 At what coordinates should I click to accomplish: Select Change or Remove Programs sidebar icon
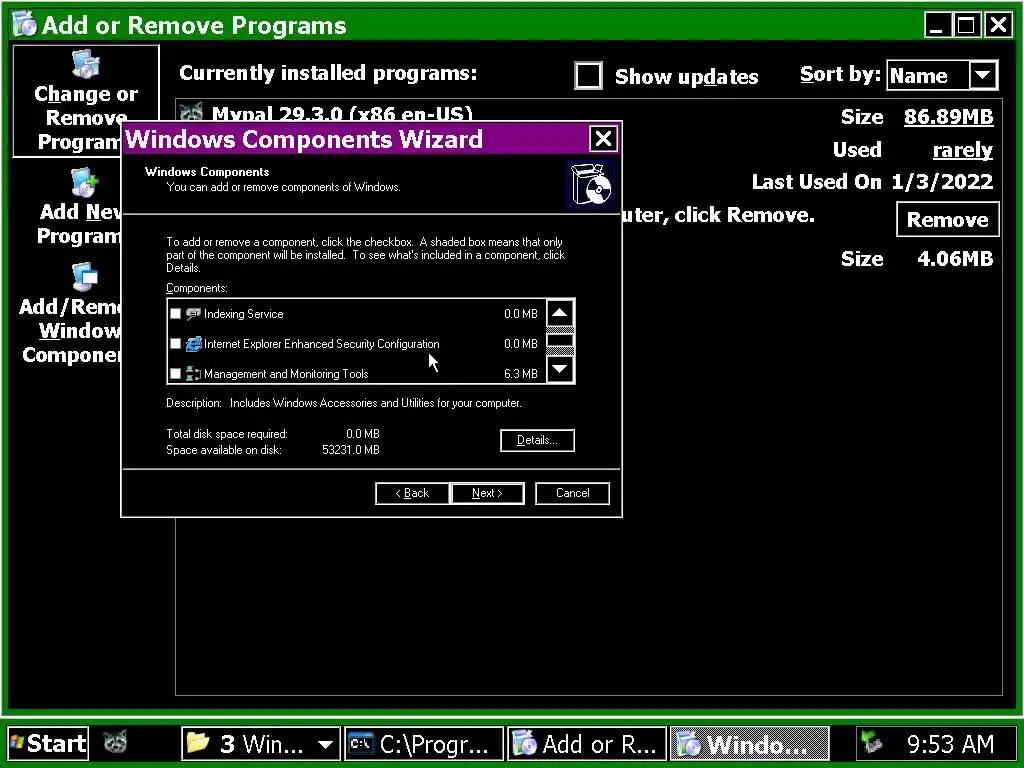86,65
